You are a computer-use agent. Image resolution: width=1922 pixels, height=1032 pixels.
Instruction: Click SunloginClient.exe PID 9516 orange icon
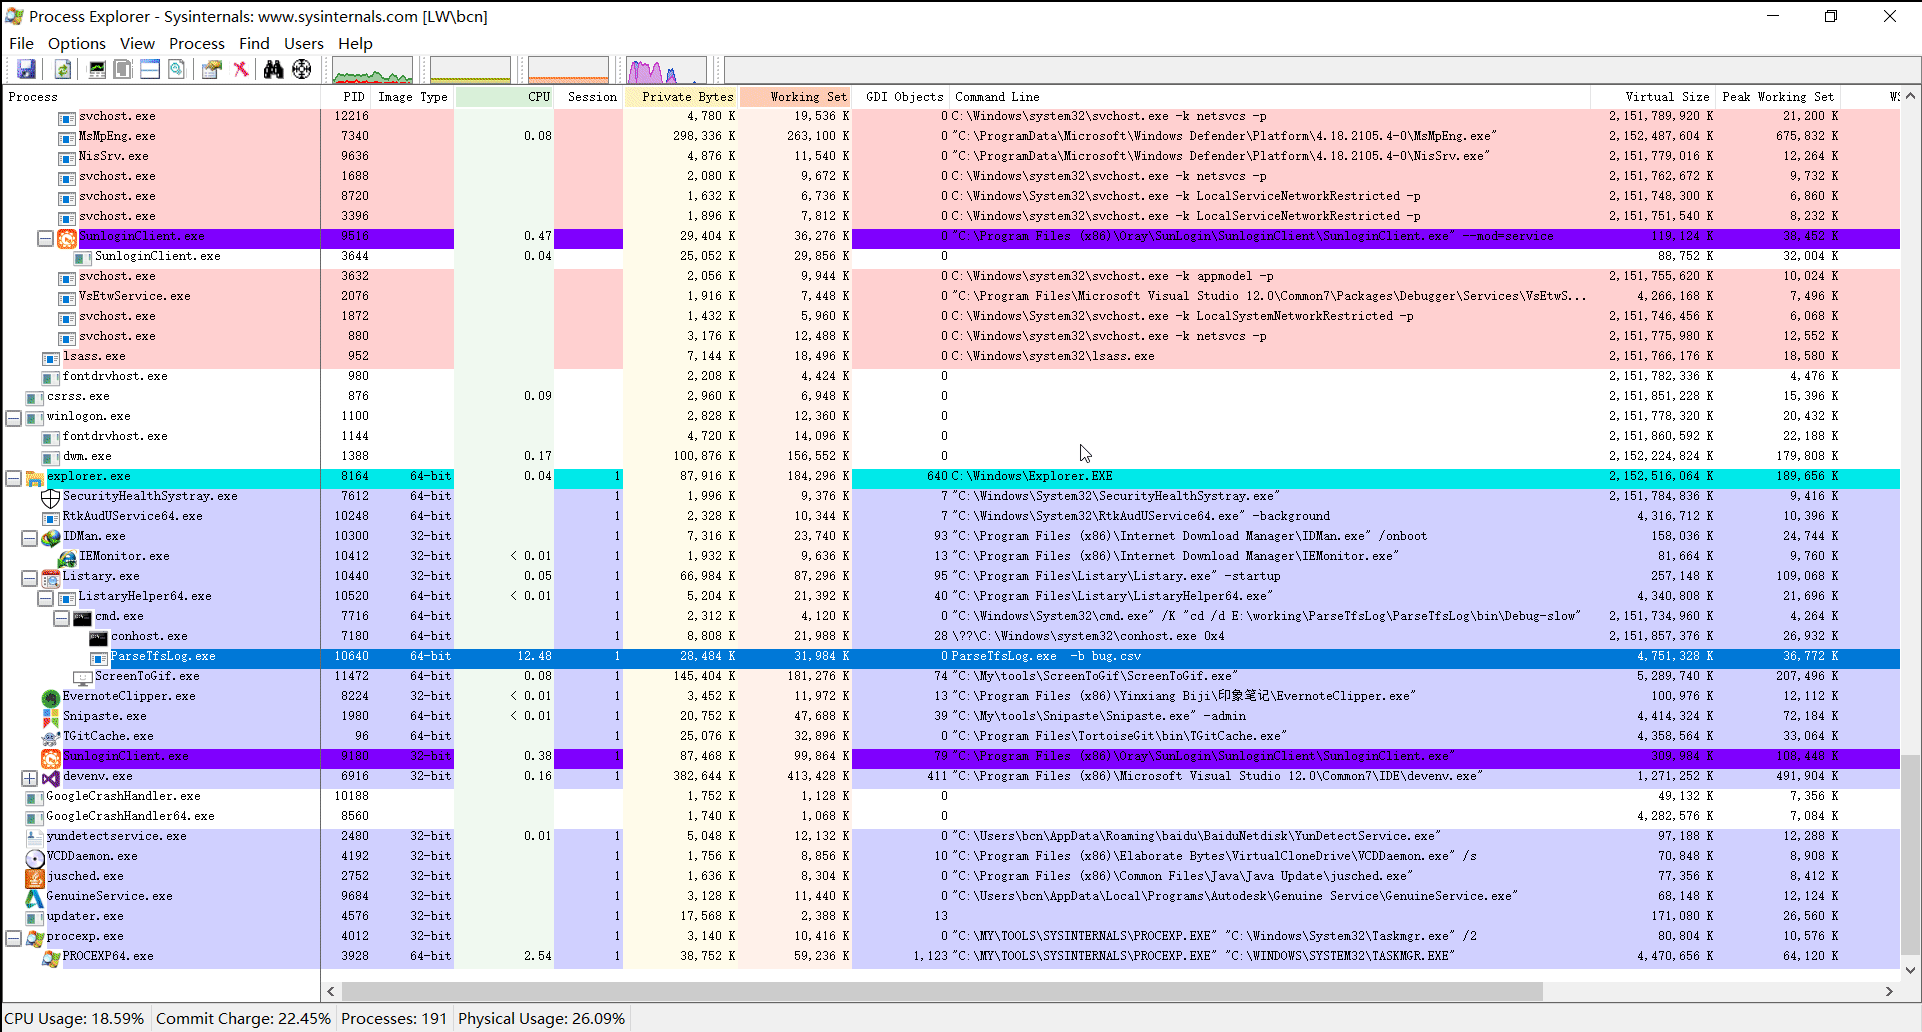[x=67, y=237]
